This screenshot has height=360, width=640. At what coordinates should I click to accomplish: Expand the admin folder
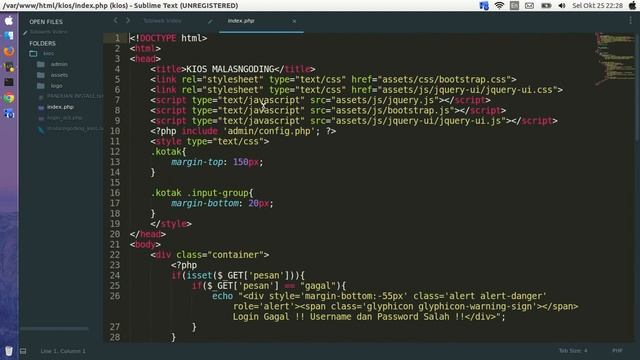tap(59, 64)
